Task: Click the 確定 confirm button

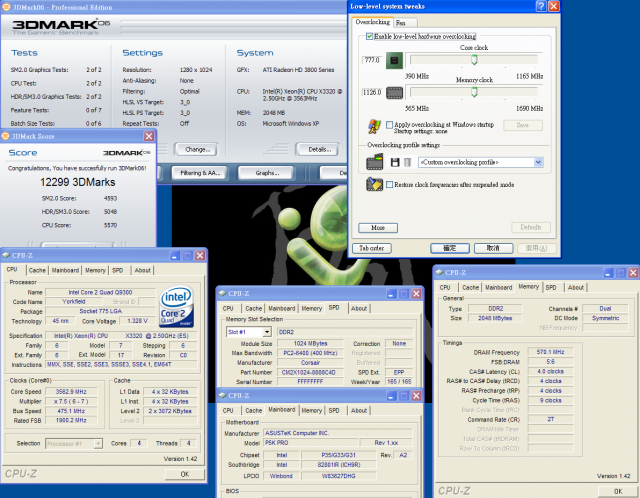Action: tap(450, 248)
